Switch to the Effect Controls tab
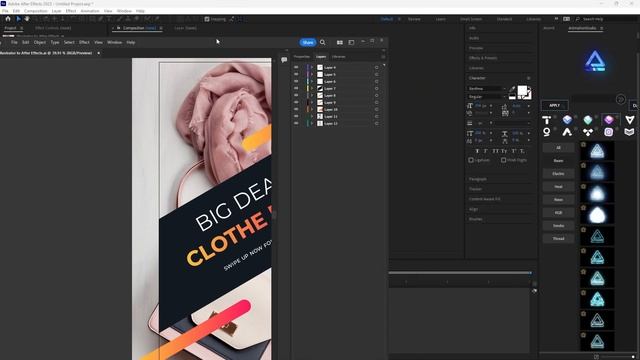This screenshot has height=360, width=640. pos(53,28)
